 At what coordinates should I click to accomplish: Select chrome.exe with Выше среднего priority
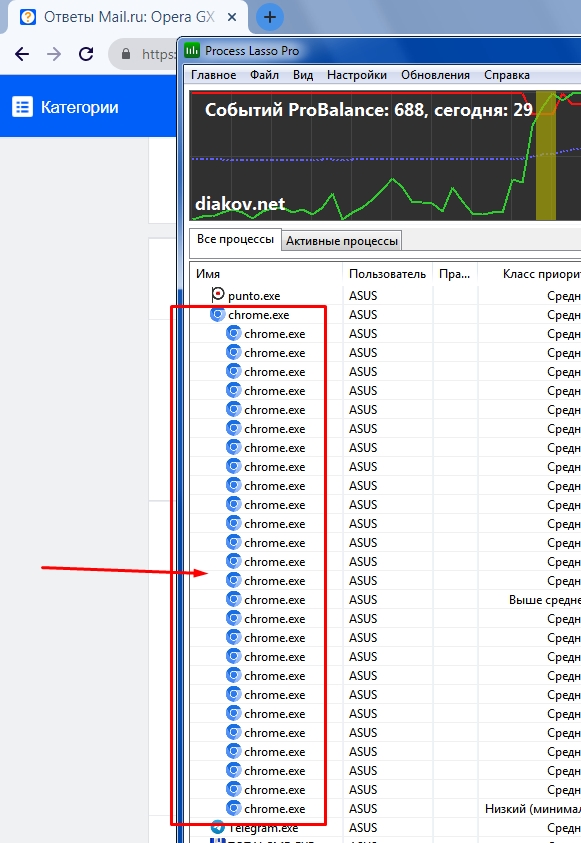tap(385, 599)
